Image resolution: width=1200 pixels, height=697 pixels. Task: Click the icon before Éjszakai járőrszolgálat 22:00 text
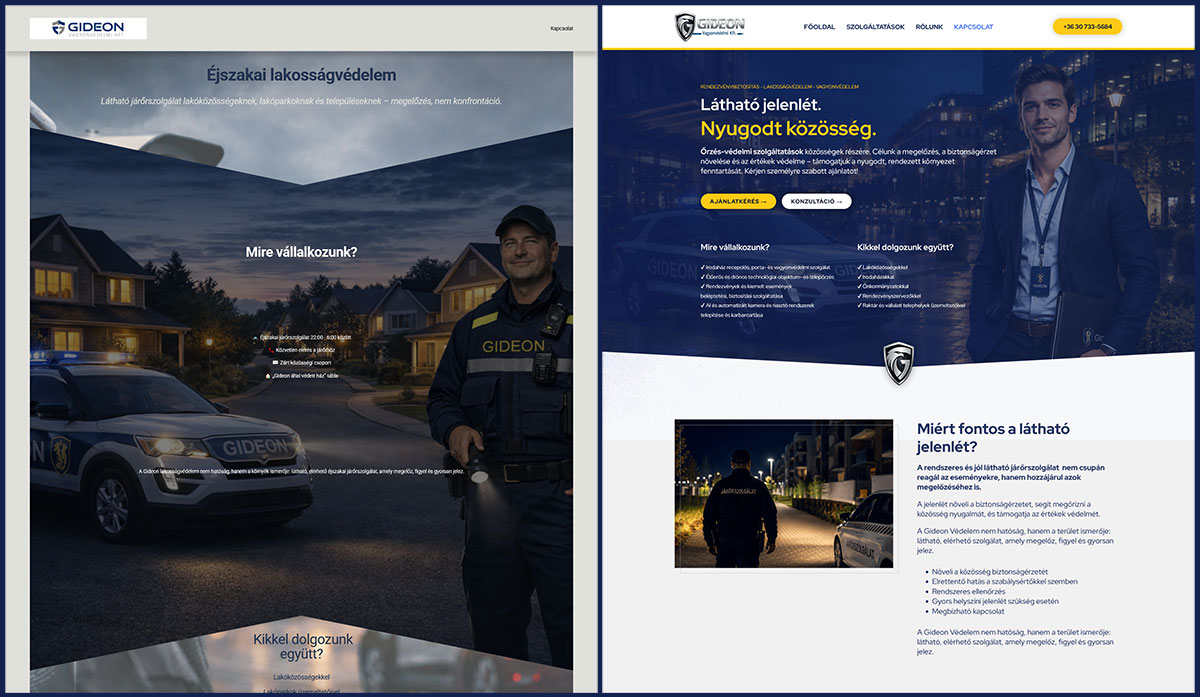point(255,338)
